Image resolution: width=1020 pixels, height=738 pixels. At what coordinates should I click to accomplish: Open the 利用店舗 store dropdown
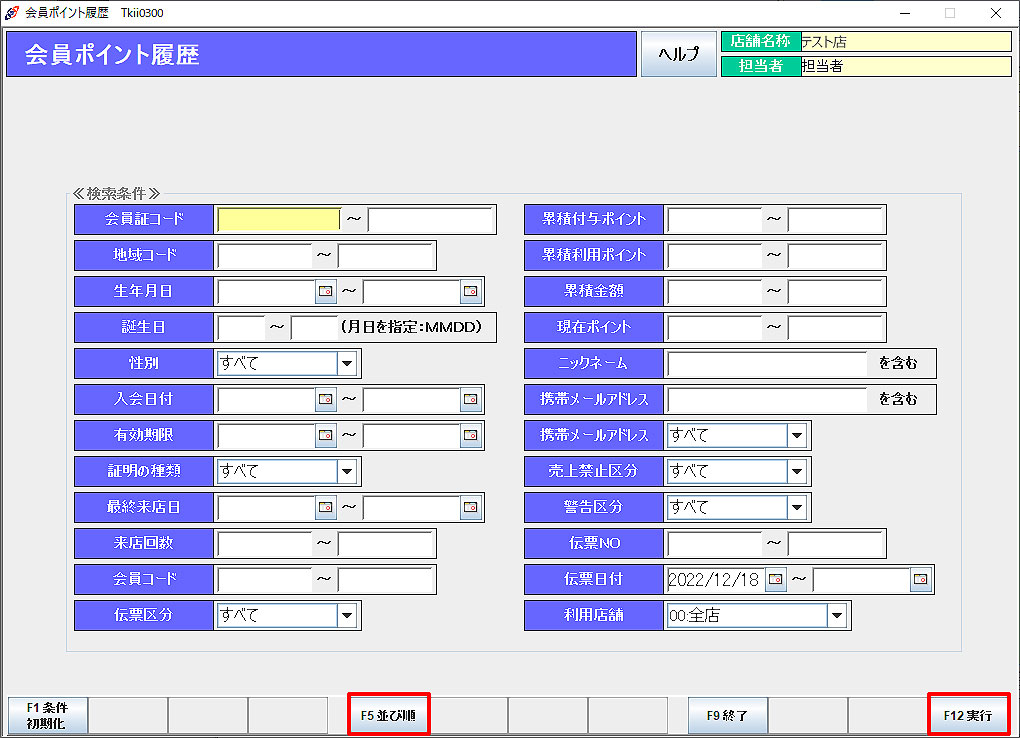coord(837,616)
